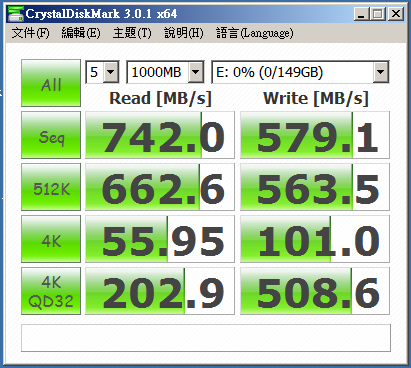Expand the test count dropdown showing 5

point(111,72)
